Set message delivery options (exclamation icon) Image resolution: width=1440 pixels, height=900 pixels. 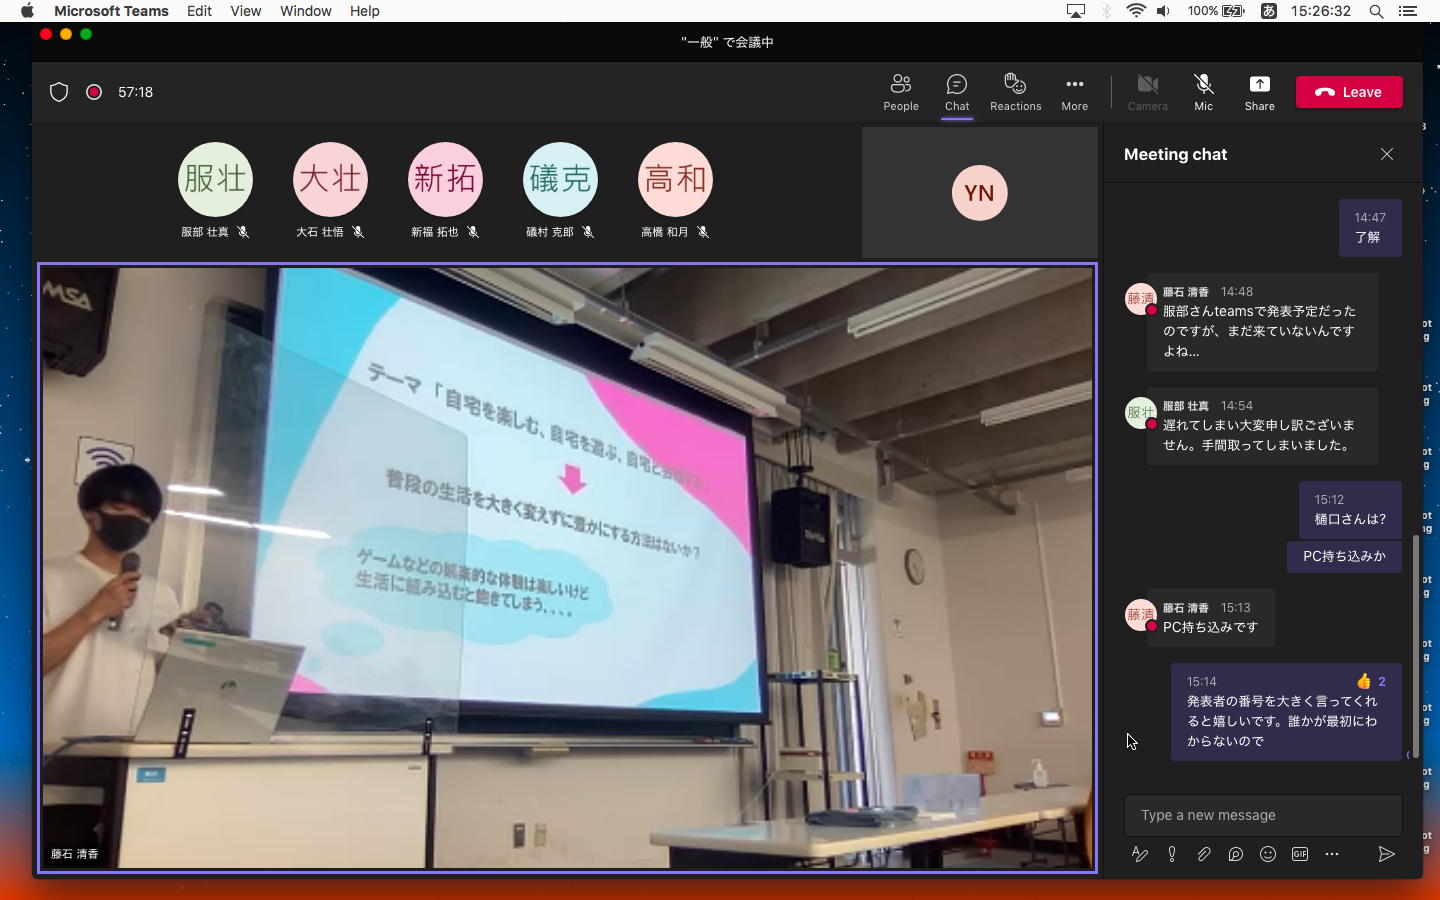coord(1172,854)
